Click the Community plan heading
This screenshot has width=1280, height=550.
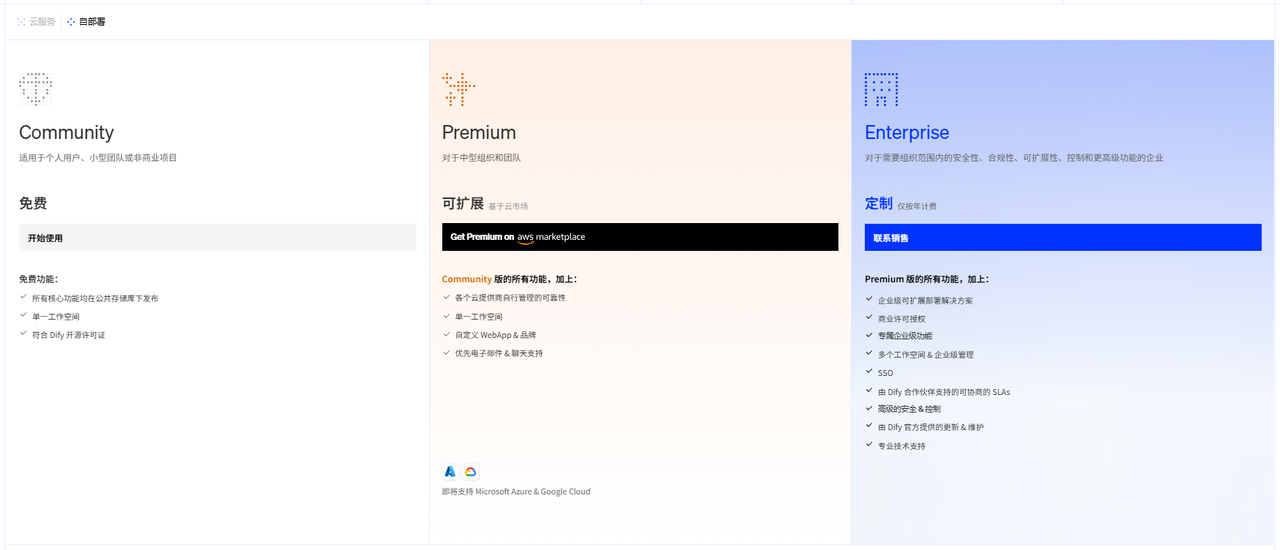coord(66,132)
